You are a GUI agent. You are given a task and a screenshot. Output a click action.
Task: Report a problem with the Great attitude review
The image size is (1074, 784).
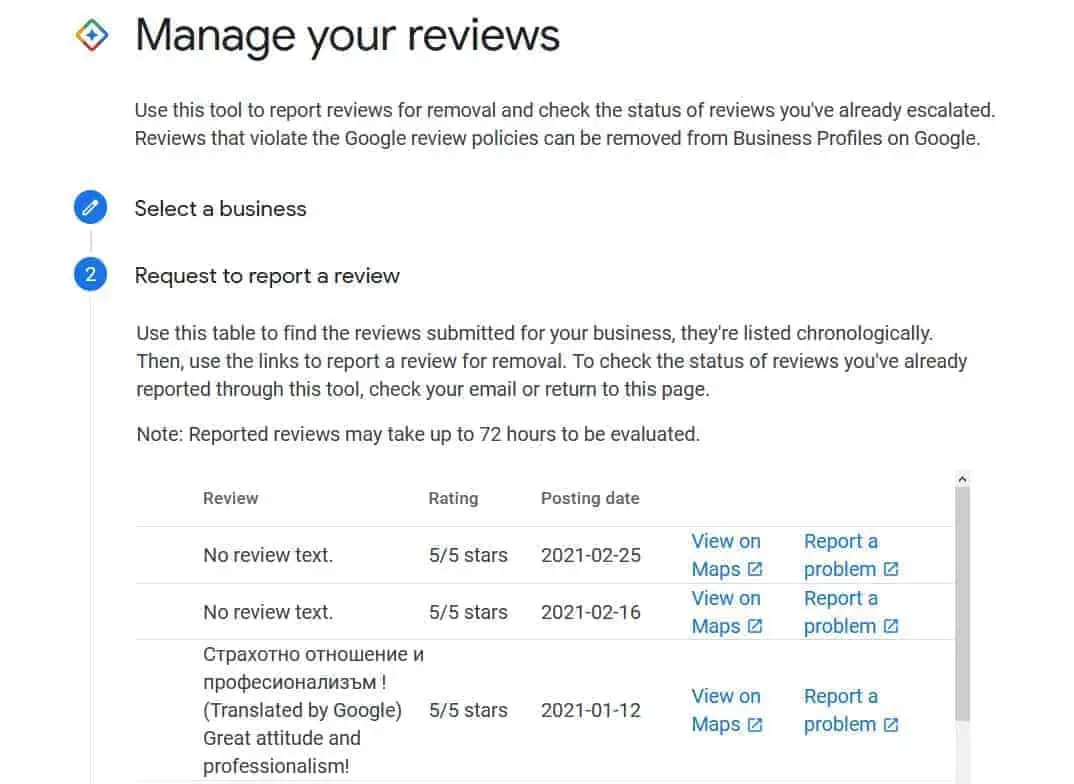tap(851, 710)
